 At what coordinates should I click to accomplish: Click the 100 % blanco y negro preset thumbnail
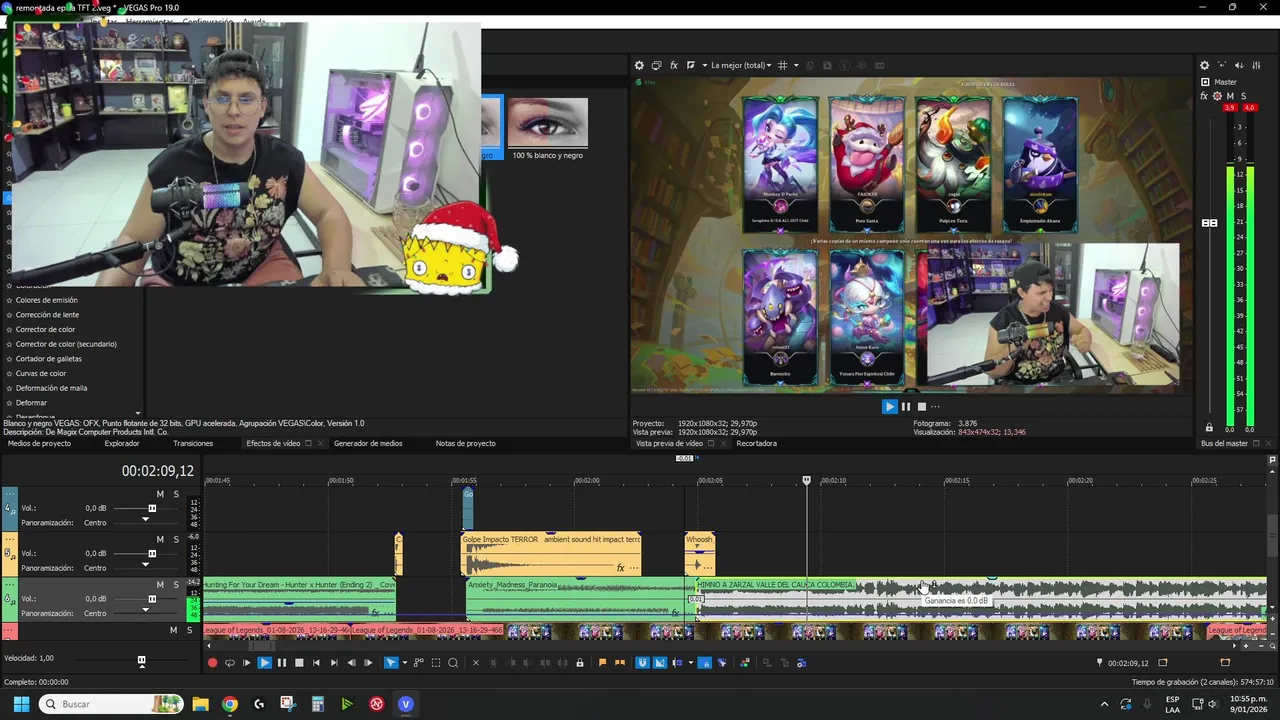click(547, 123)
